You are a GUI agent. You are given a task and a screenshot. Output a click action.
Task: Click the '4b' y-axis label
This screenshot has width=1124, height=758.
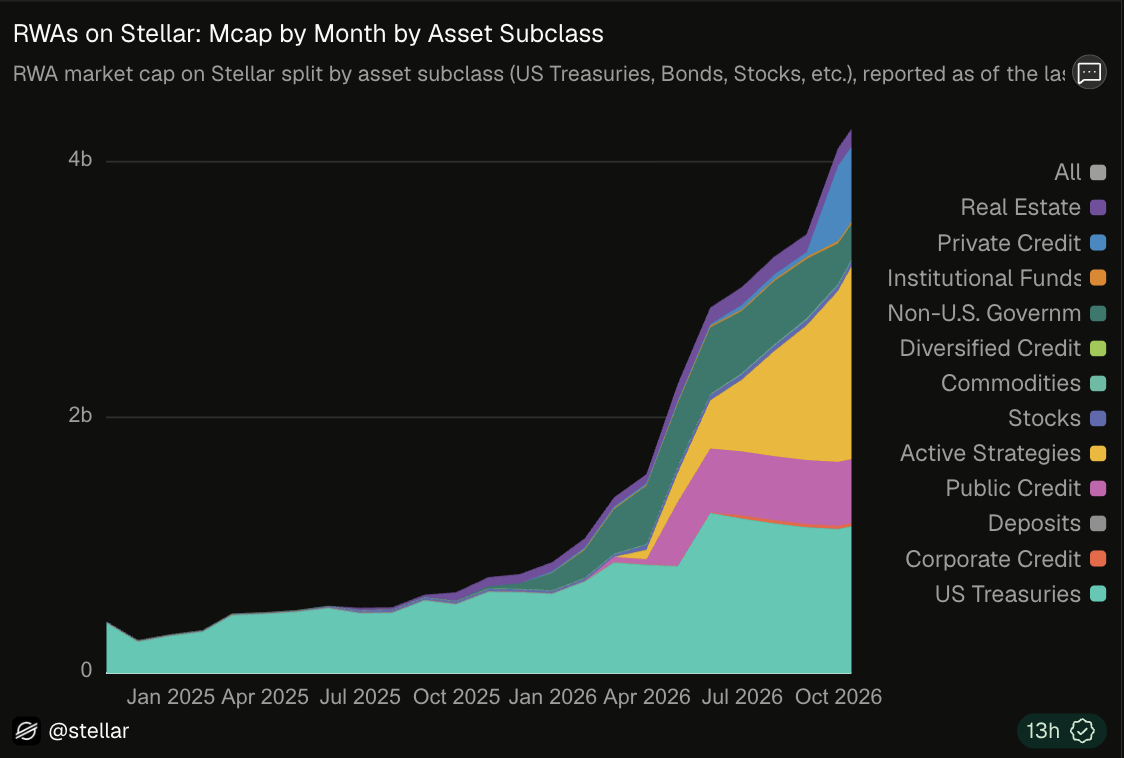pos(80,159)
